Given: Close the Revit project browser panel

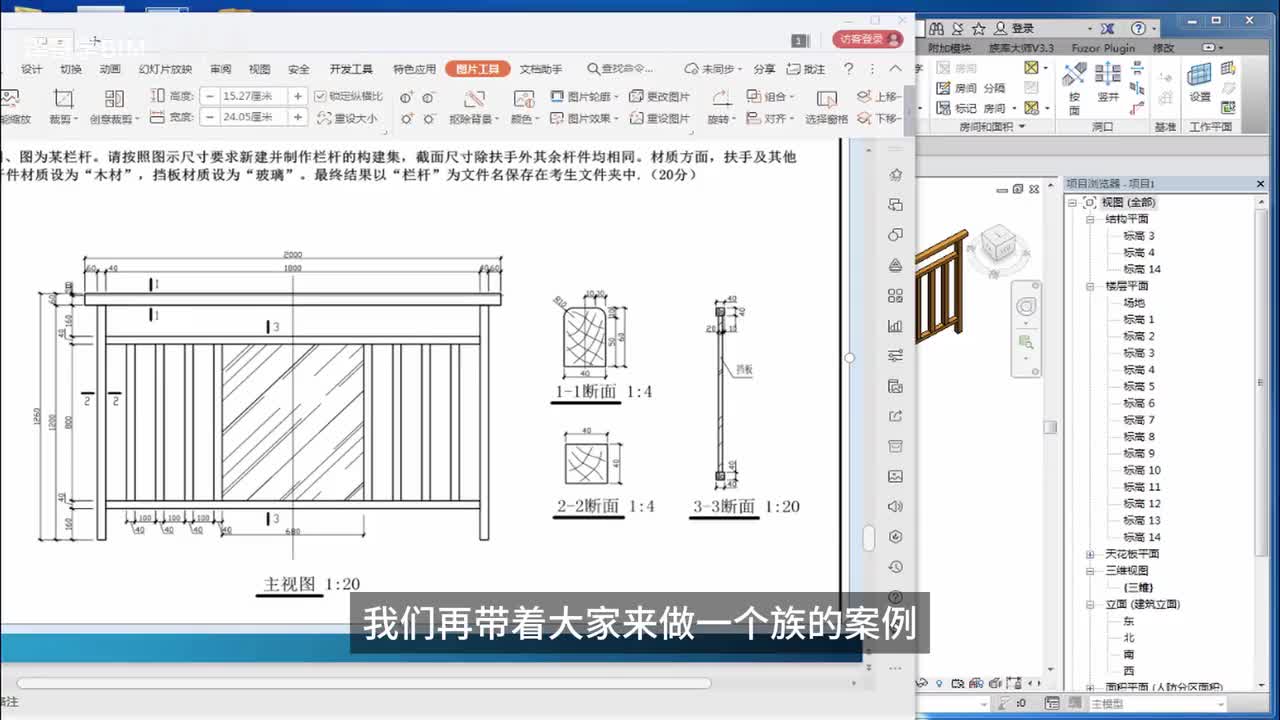Looking at the screenshot, I should coord(1260,184).
